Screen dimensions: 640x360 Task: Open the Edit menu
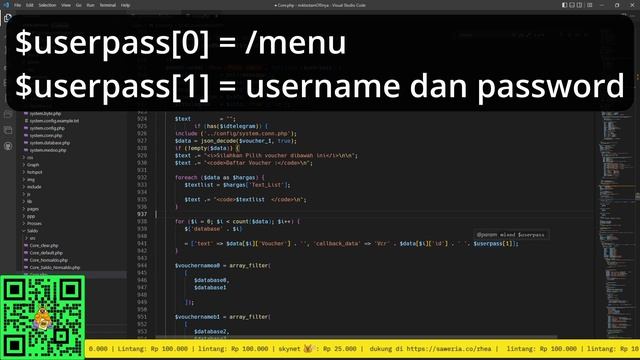30,5
